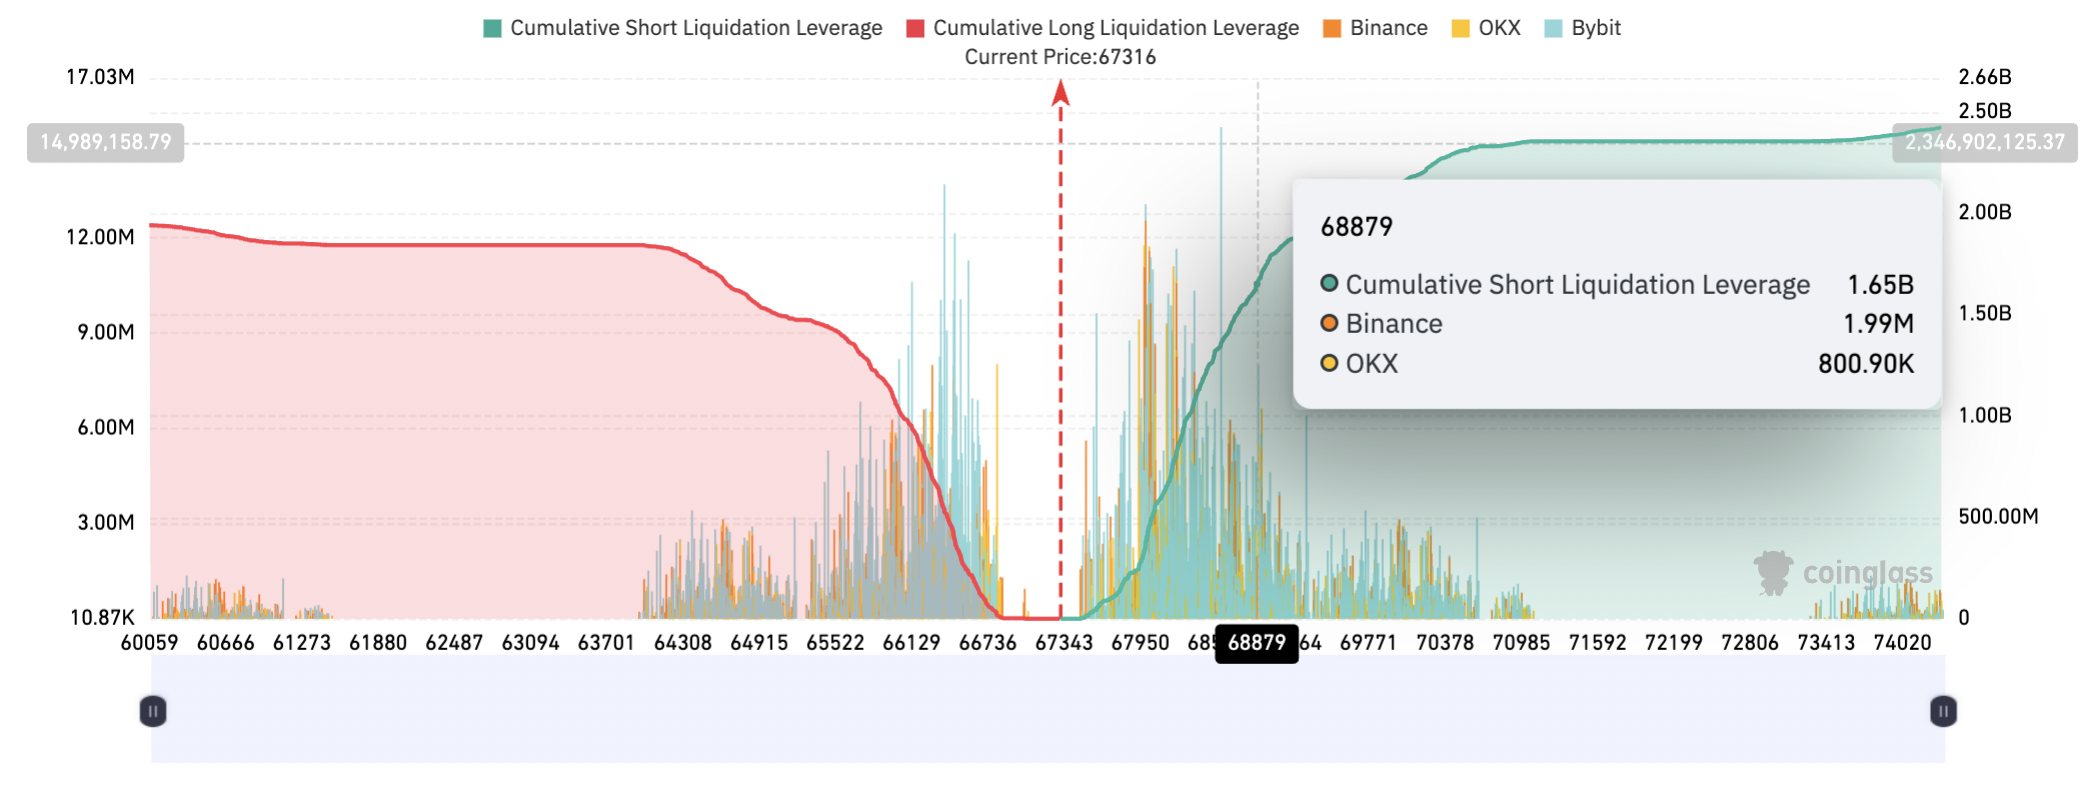Click the 14,989,158.79 left axis marker

coord(106,142)
